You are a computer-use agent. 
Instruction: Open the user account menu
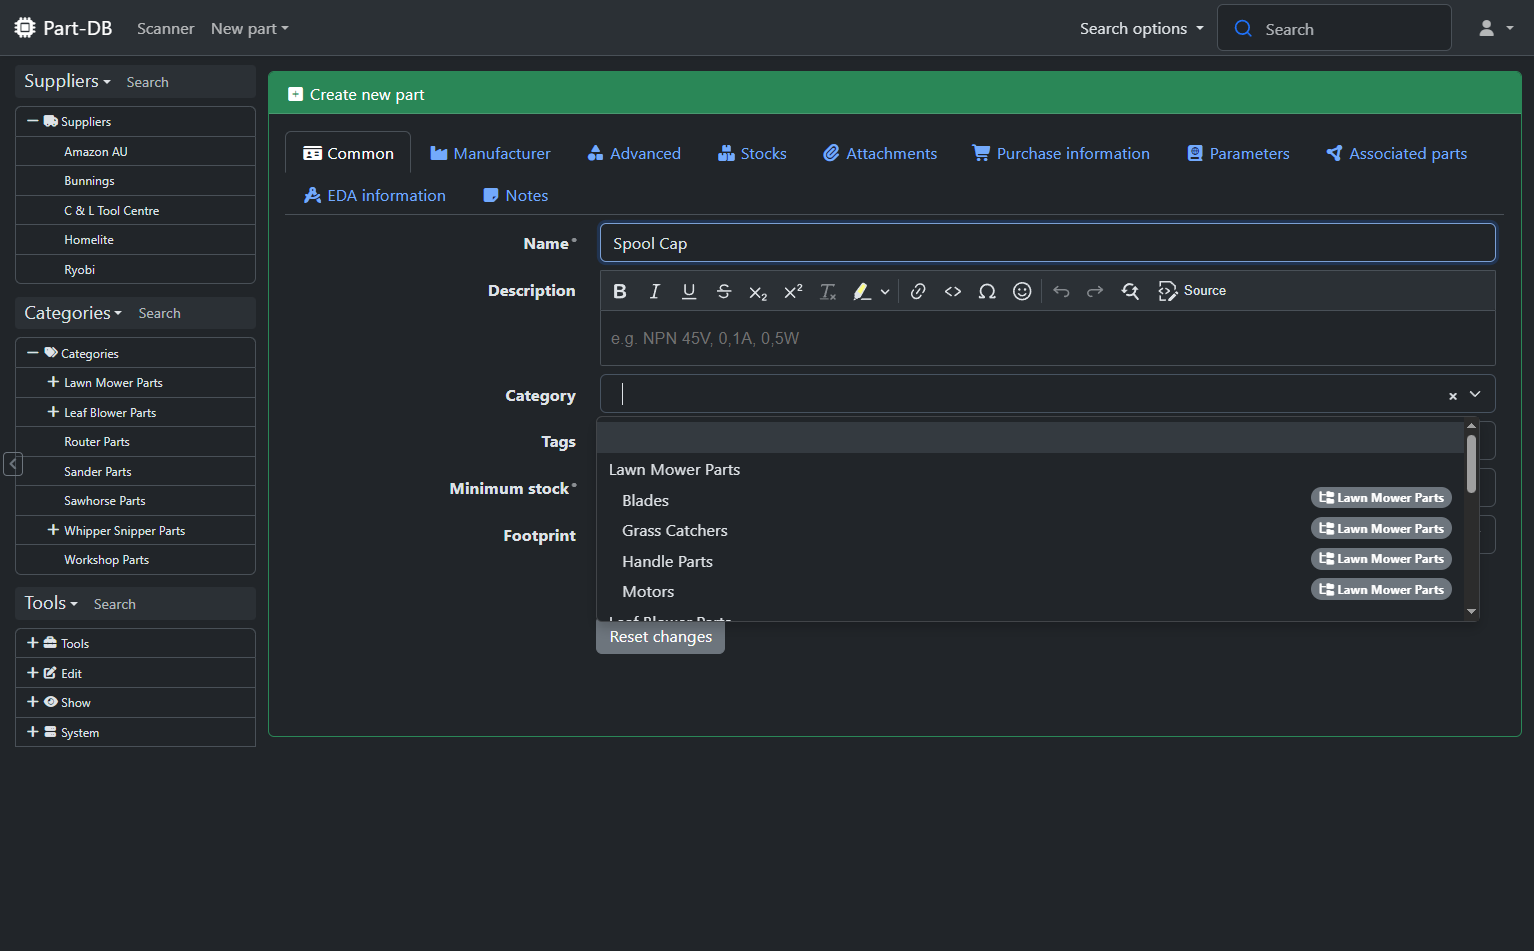tap(1496, 28)
